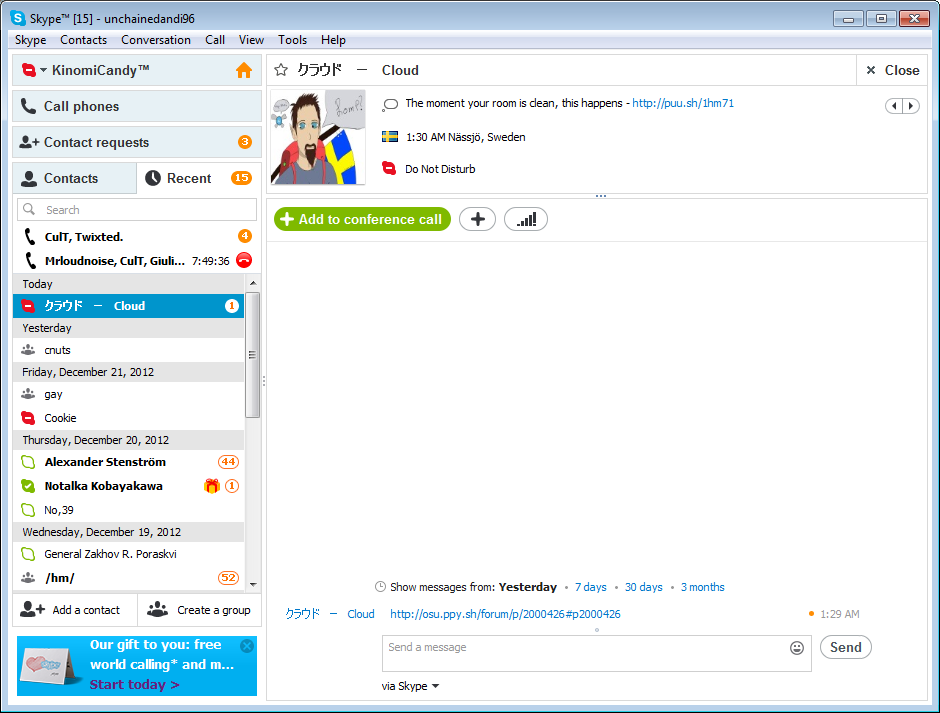Click Create a group
Image resolution: width=940 pixels, height=713 pixels.
[x=200, y=610]
